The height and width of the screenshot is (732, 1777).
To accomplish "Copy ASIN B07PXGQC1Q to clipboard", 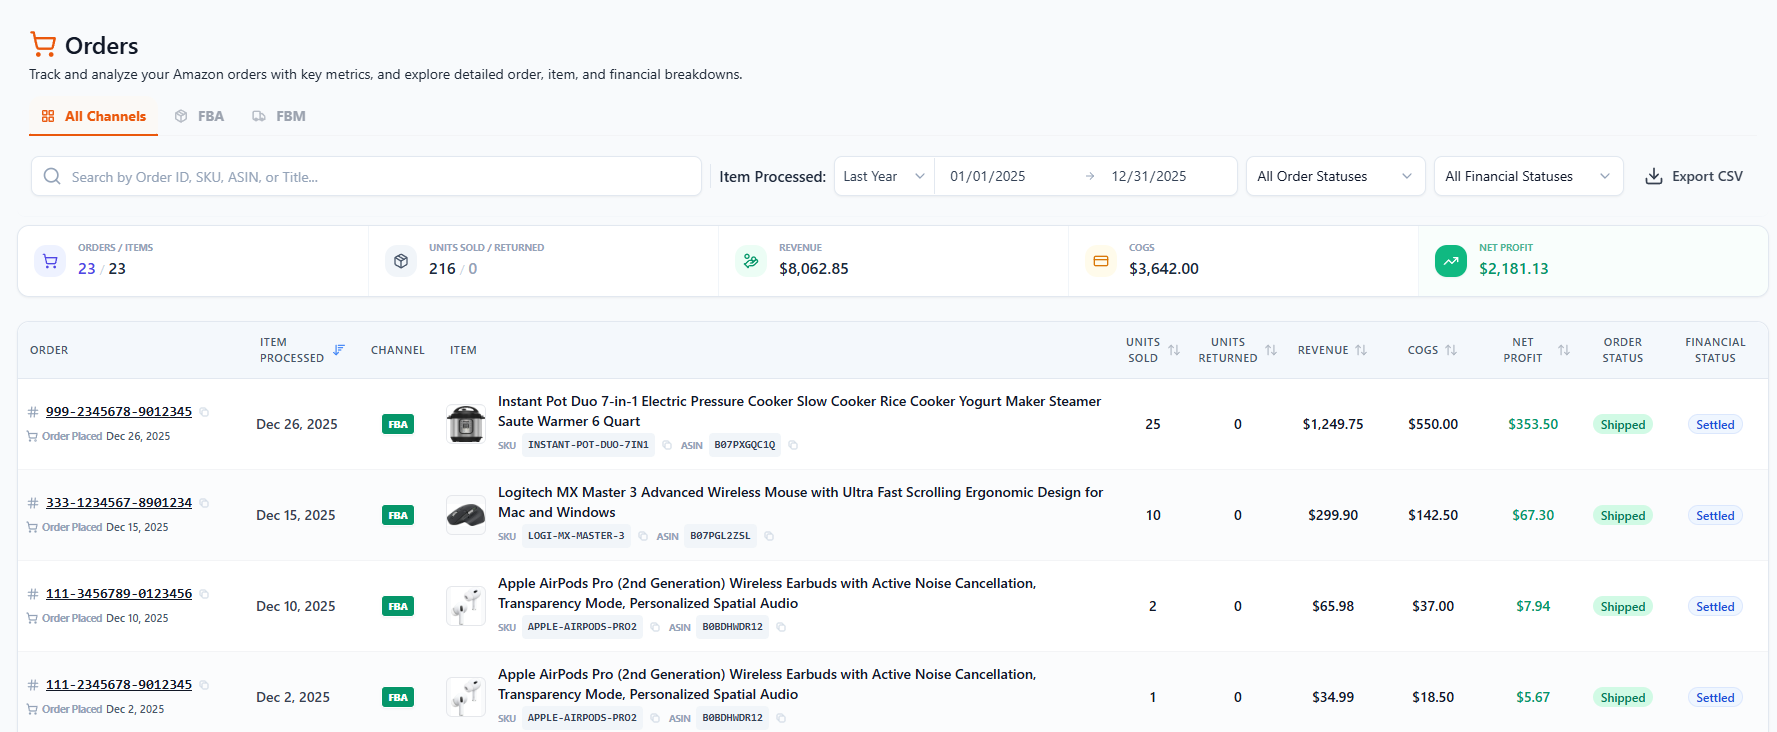I will (x=793, y=445).
